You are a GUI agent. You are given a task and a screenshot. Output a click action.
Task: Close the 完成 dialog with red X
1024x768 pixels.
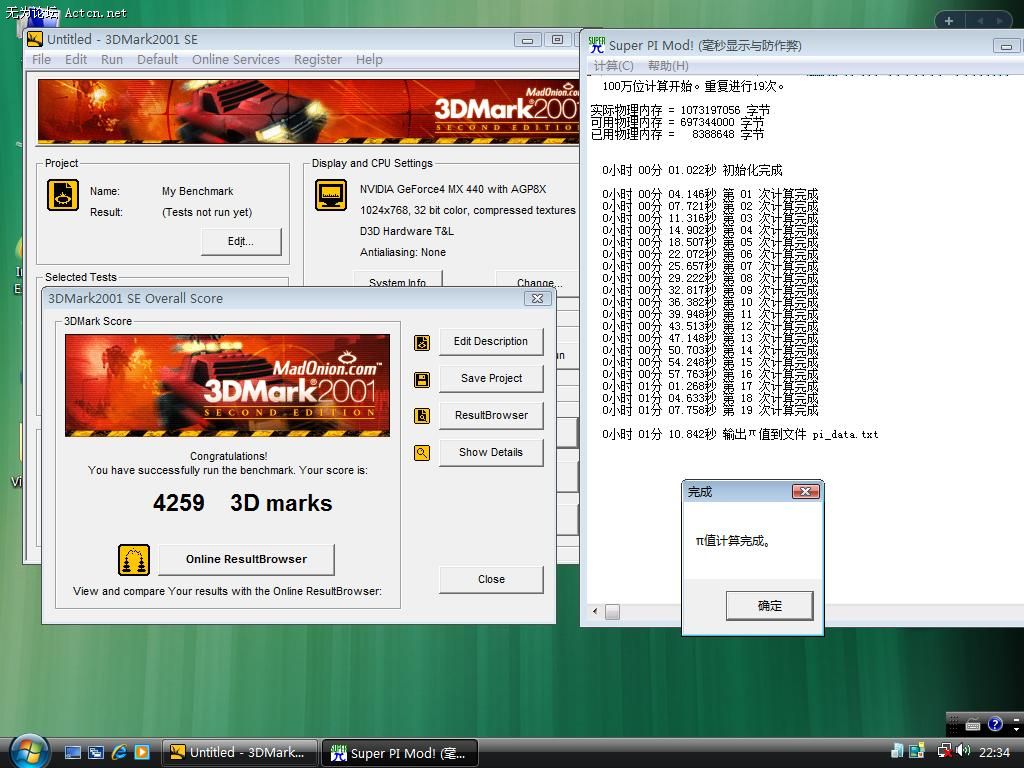click(x=805, y=492)
